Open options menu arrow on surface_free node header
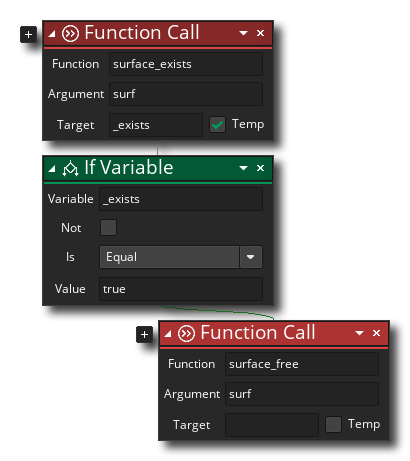Image resolution: width=410 pixels, height=461 pixels. click(x=359, y=333)
